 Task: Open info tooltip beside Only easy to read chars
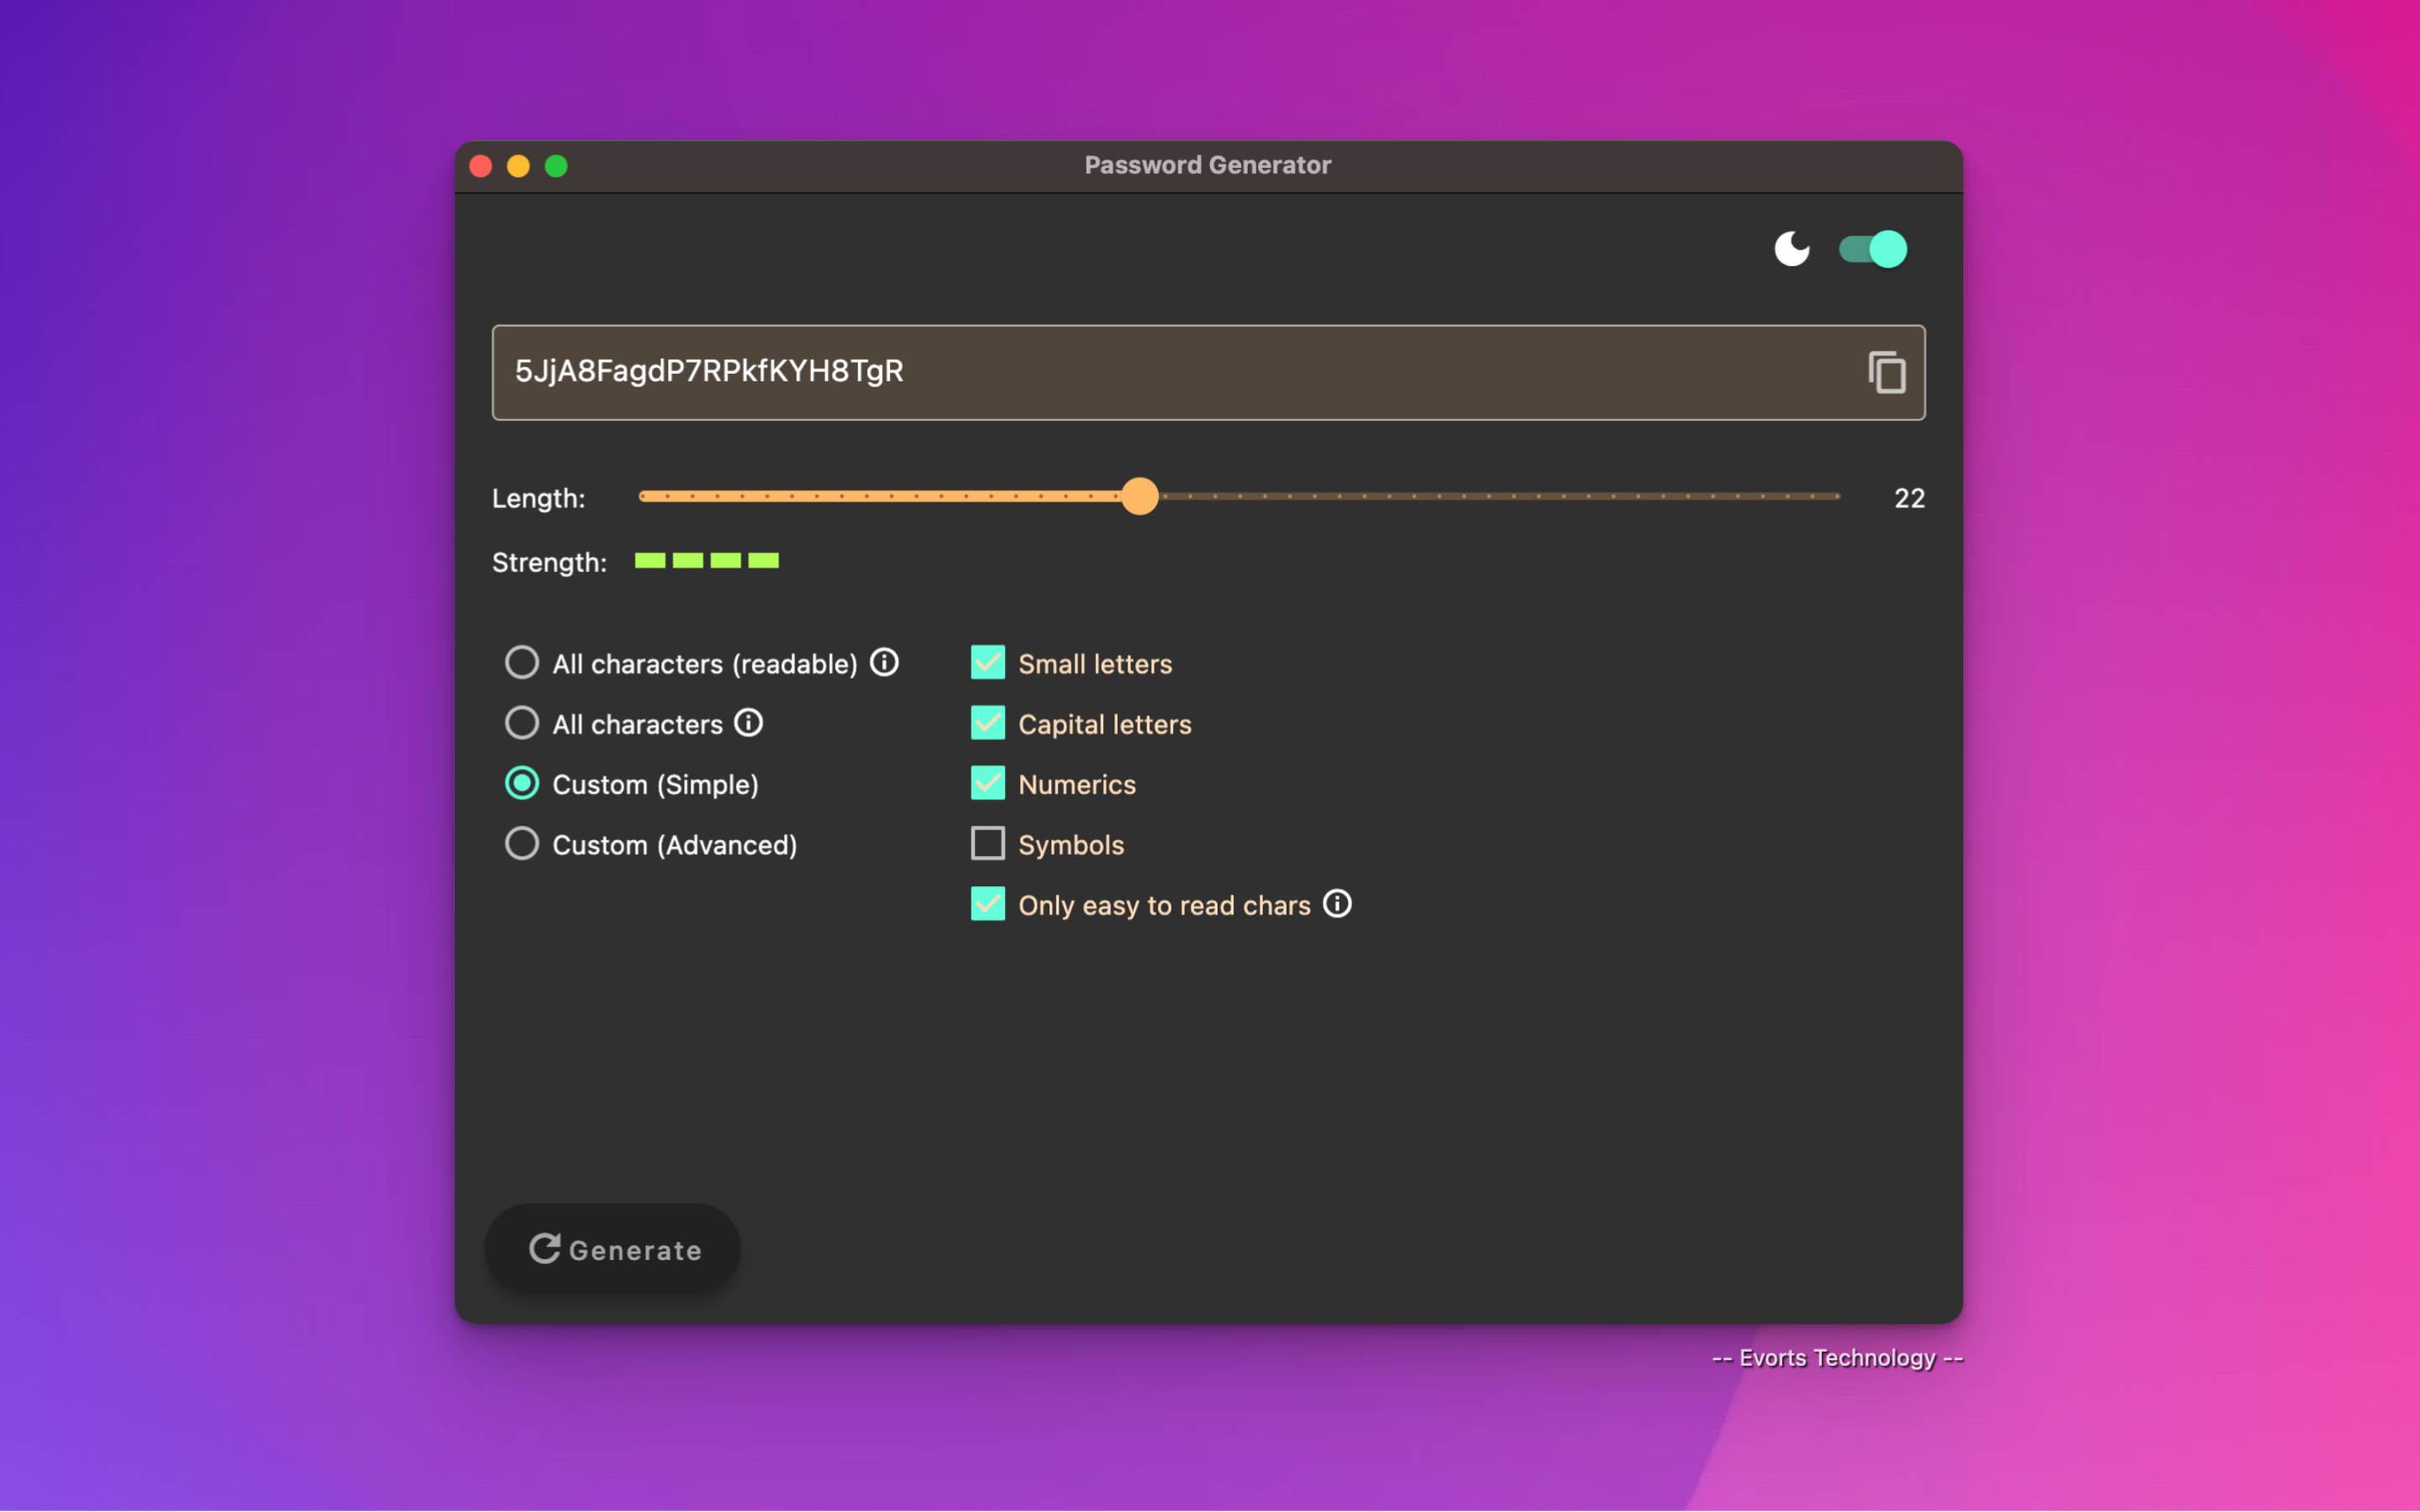(x=1338, y=904)
